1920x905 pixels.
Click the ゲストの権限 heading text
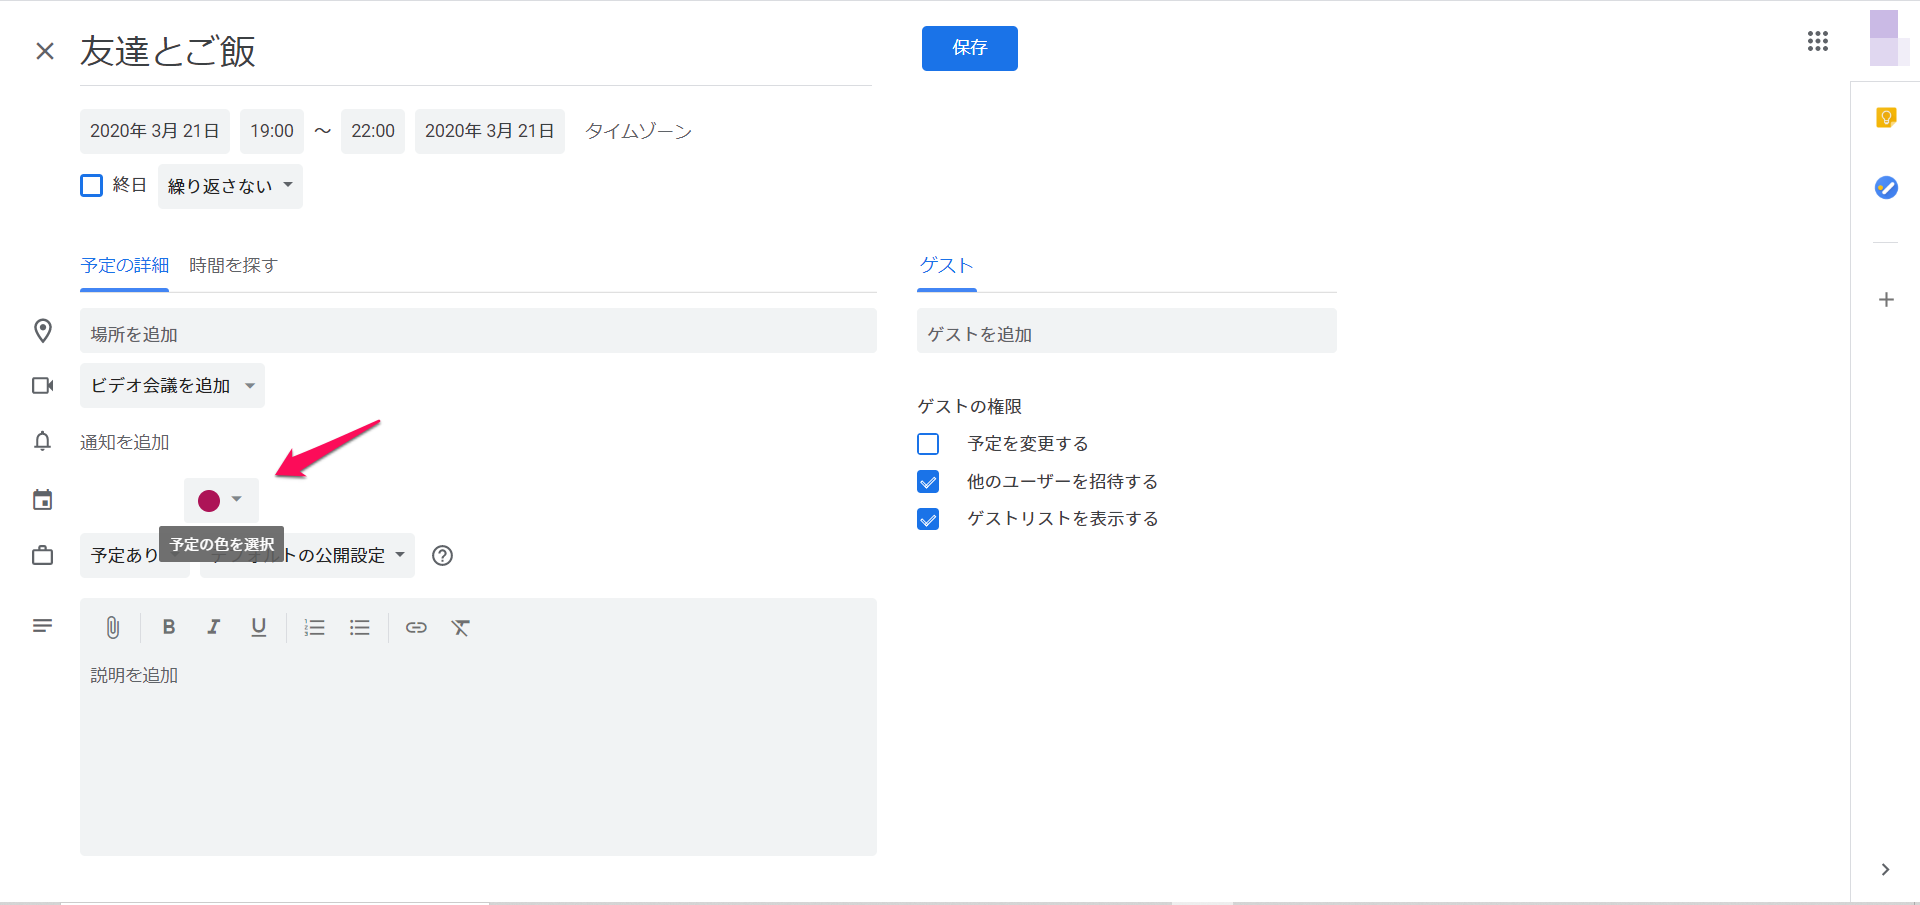[970, 406]
